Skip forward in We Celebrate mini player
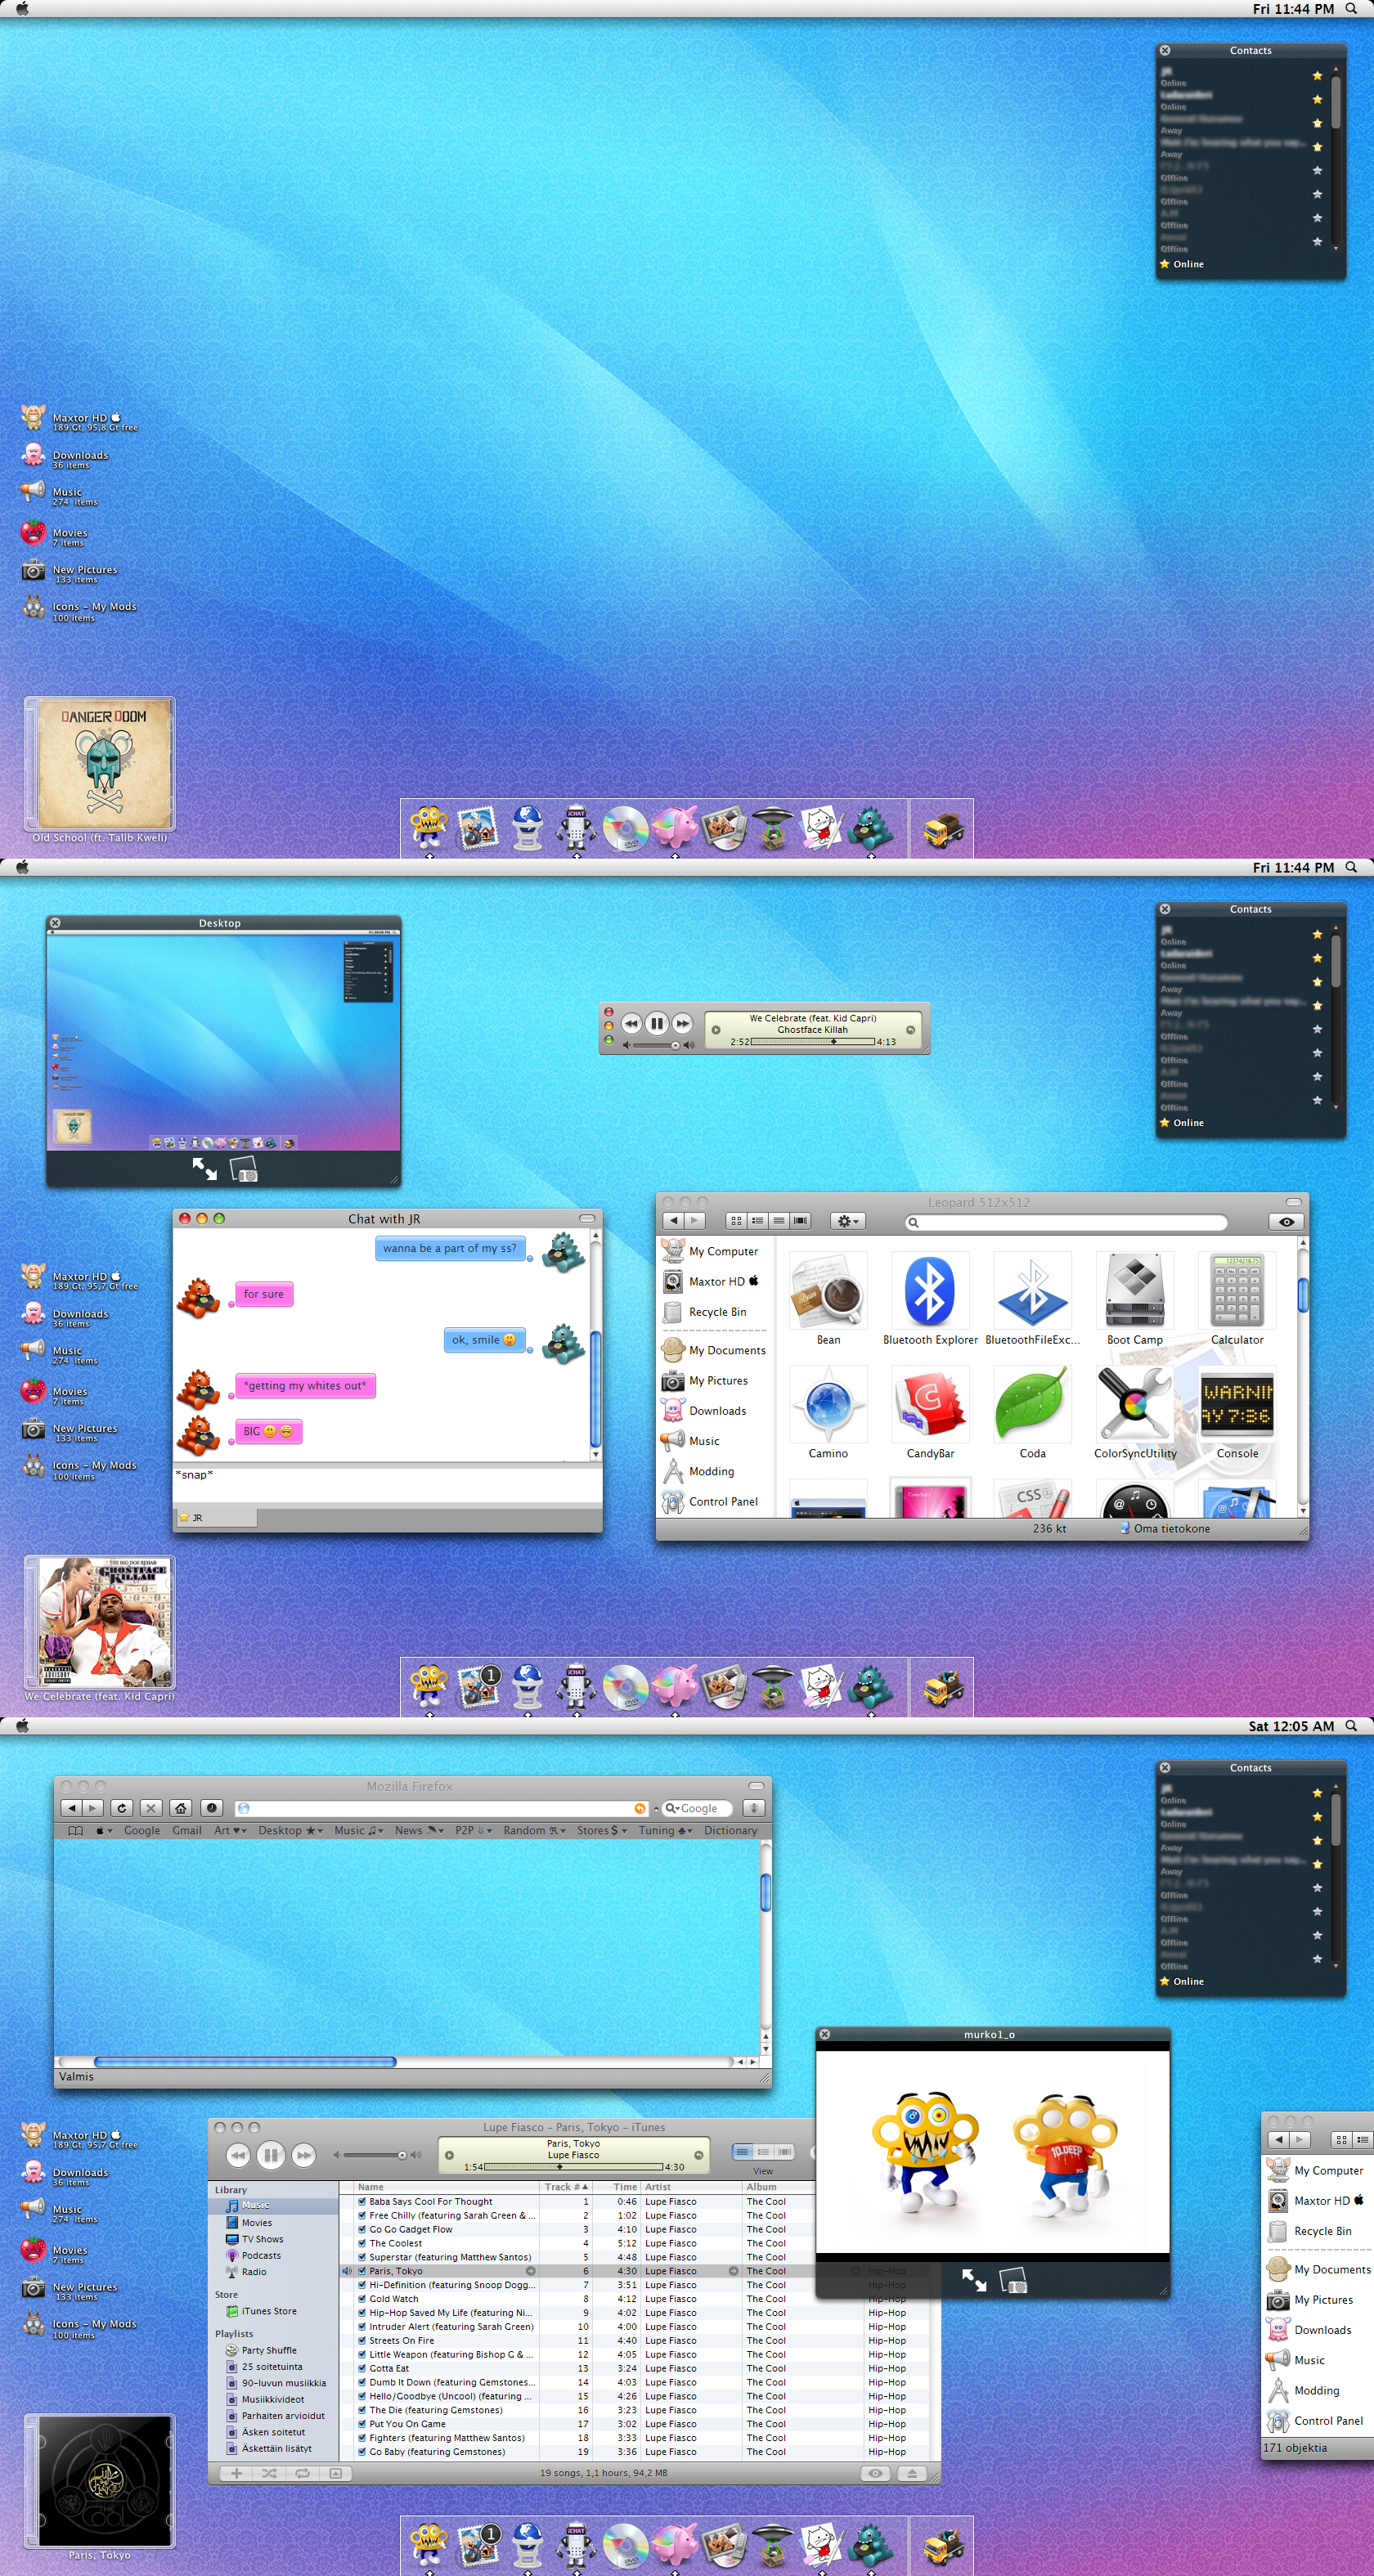This screenshot has width=1374, height=2576. click(x=682, y=1023)
